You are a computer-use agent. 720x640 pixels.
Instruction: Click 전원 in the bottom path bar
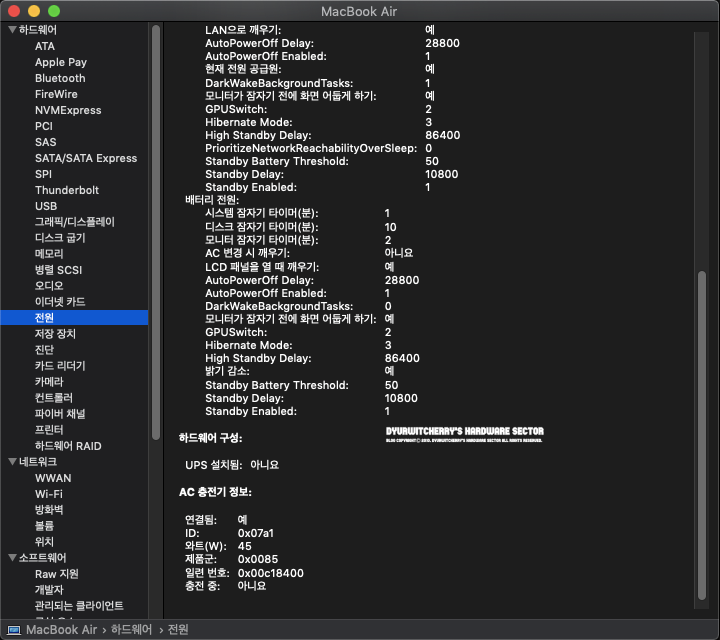point(178,629)
